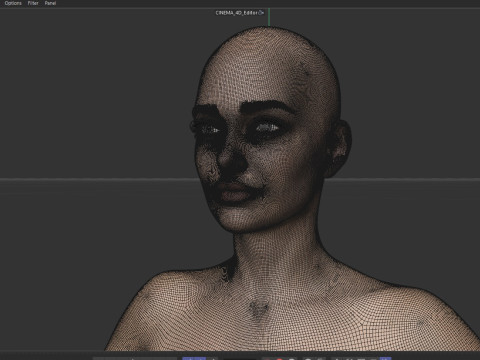Open the Options viewport menu

(x=13, y=3)
